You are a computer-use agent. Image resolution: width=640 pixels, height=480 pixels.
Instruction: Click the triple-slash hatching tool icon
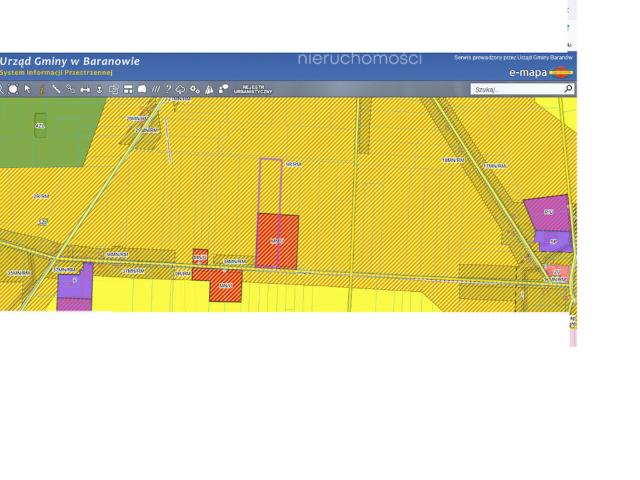pyautogui.click(x=155, y=89)
